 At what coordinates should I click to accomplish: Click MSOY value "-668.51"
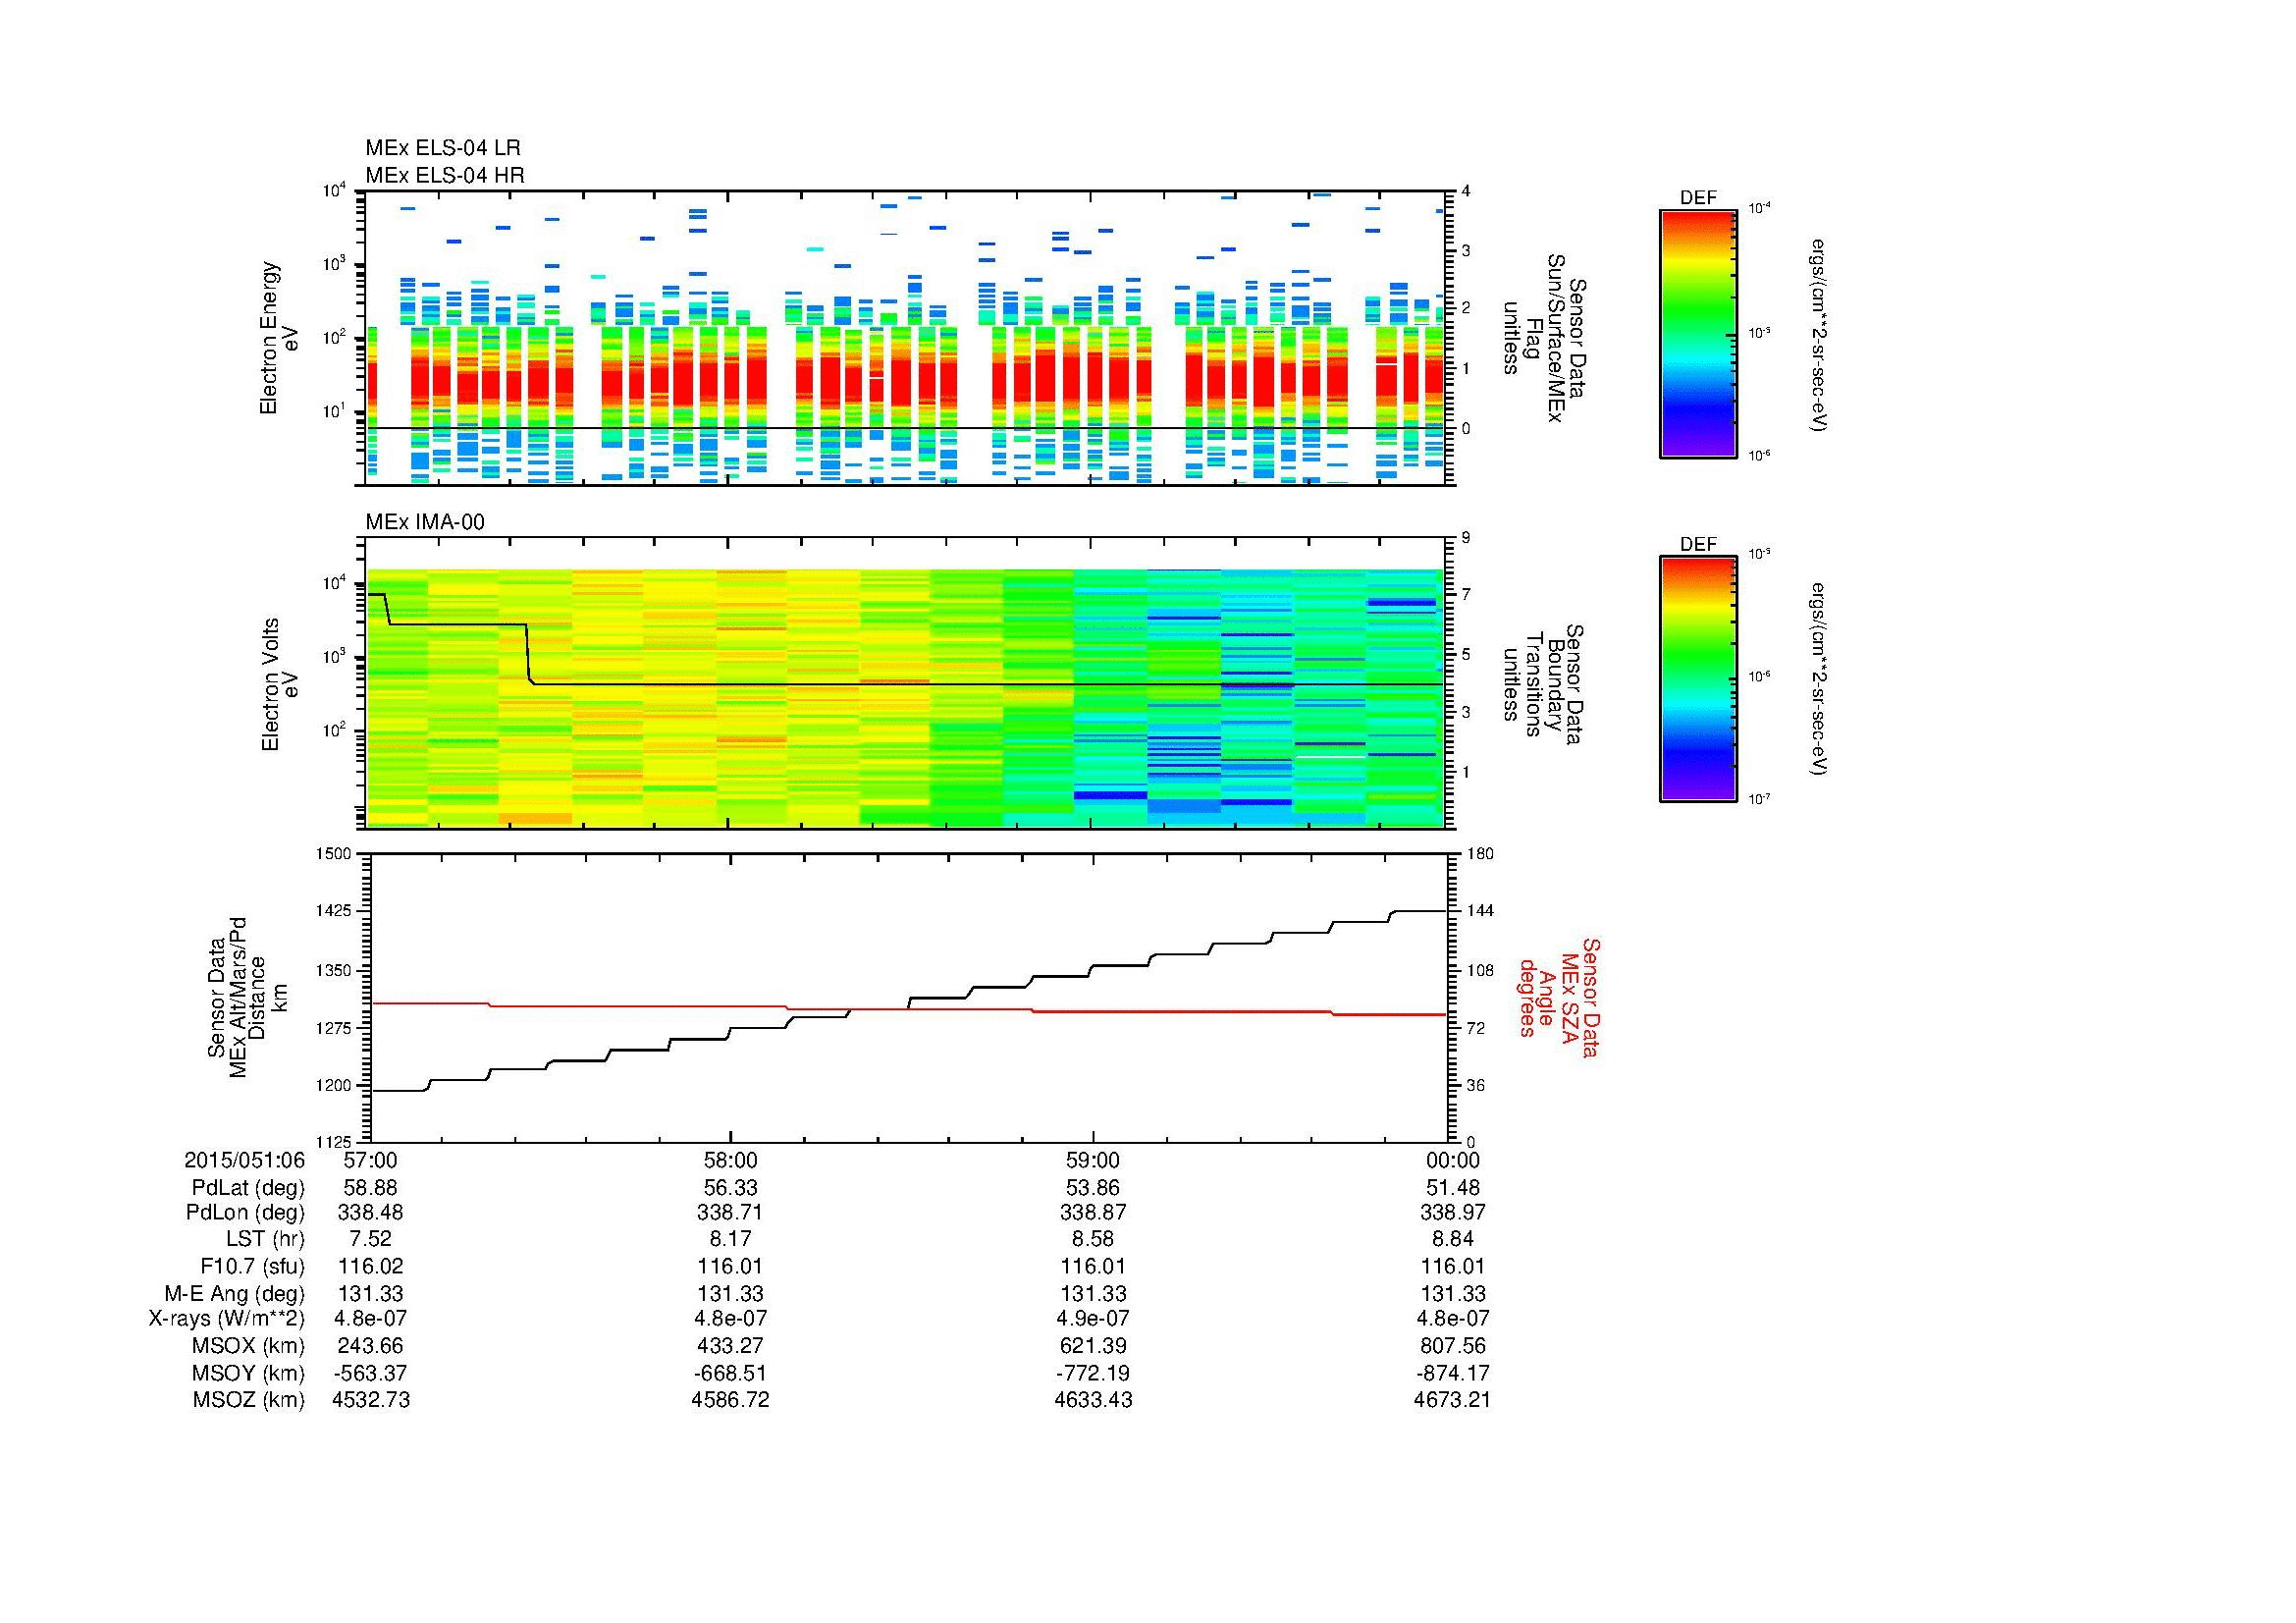tap(731, 1373)
